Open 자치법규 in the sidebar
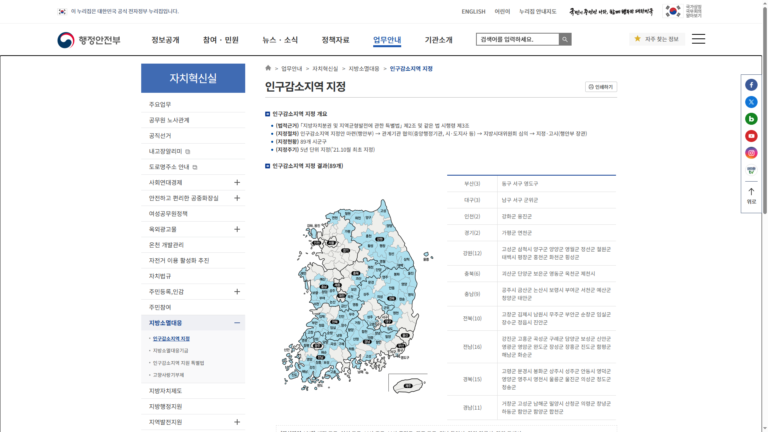This screenshot has height=432, width=768. click(193, 276)
